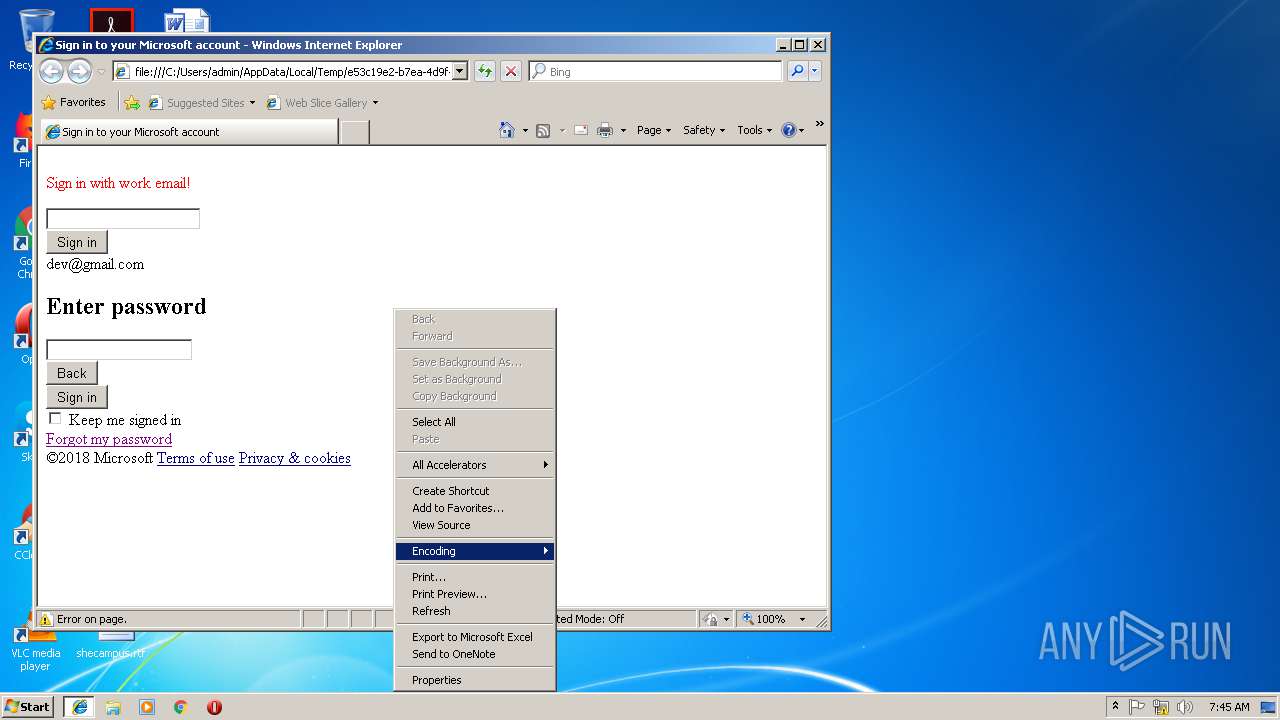
Task: Open the Favorites star button
Action: coord(73,102)
